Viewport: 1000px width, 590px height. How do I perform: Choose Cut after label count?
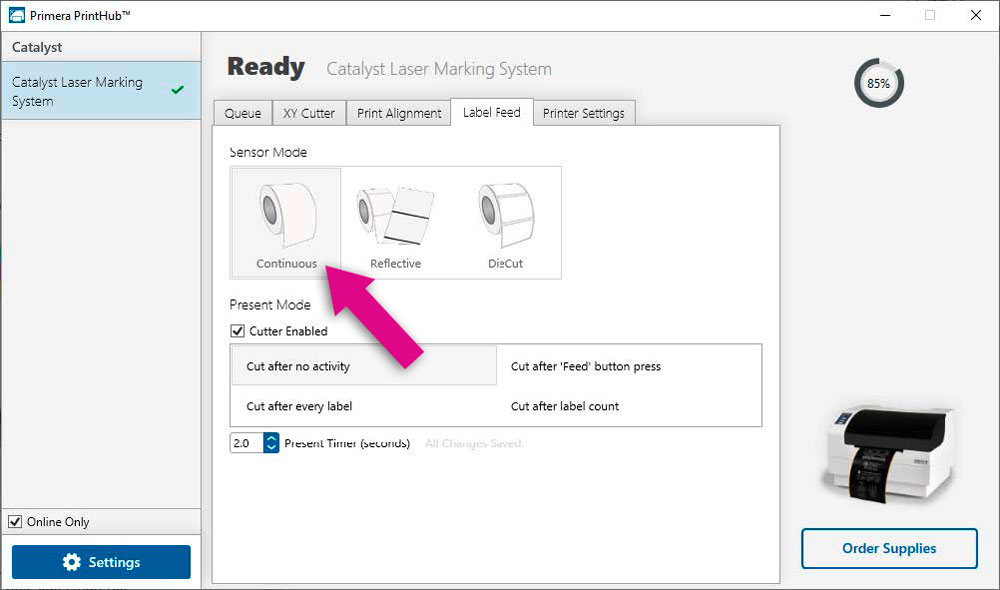(629, 406)
